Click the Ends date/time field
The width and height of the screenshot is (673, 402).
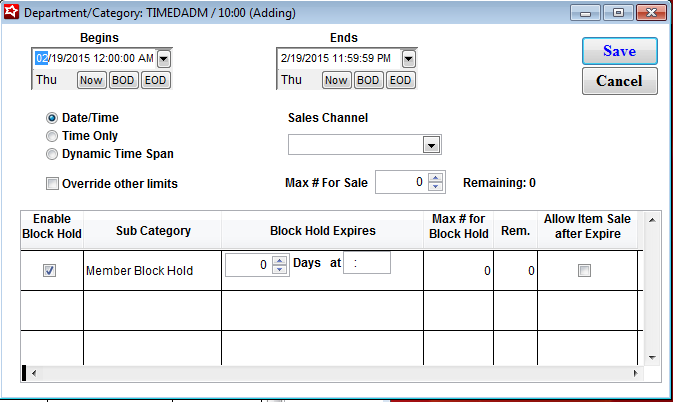340,58
